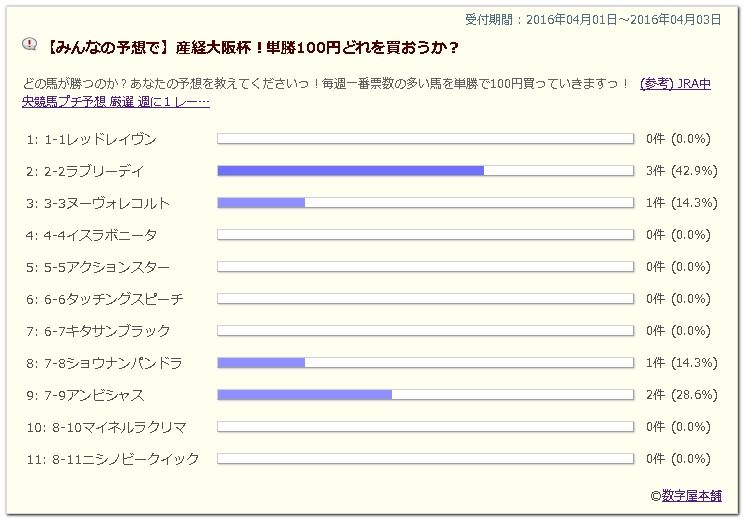743x519 pixels.
Task: Click the poll title 産経大阪杯 heading
Action: click(x=252, y=47)
